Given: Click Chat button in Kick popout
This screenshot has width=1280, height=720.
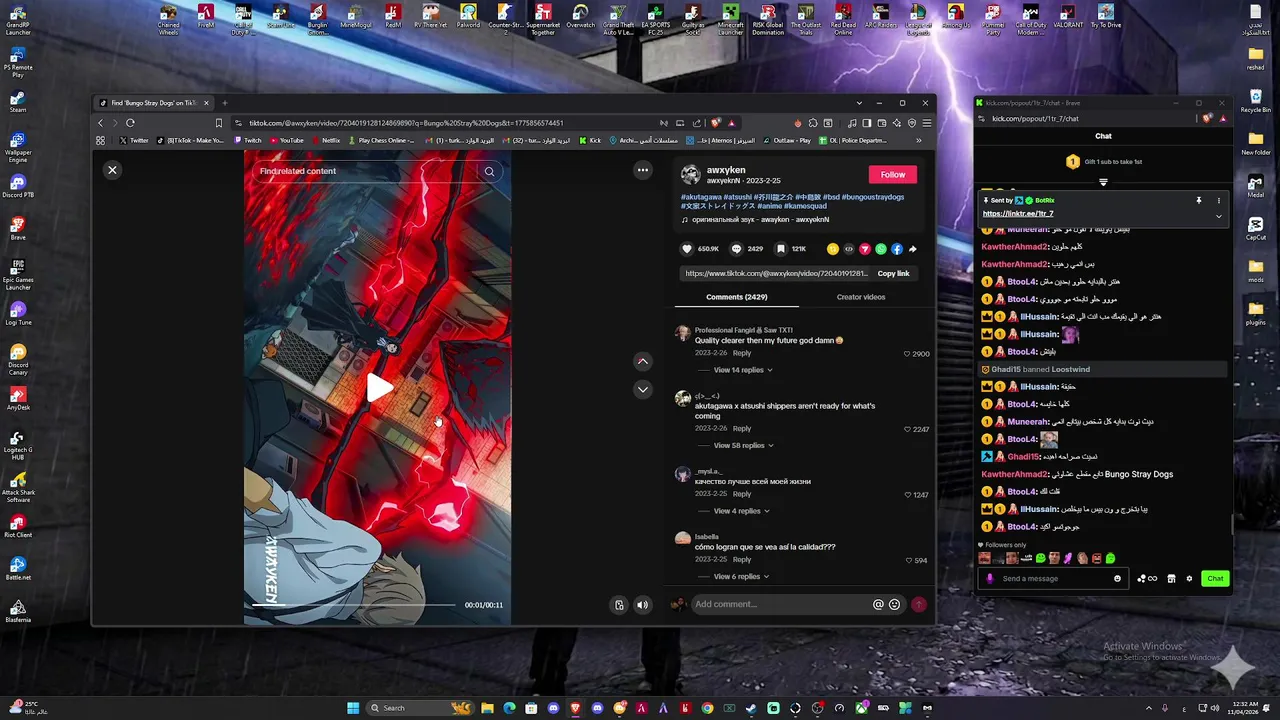Looking at the screenshot, I should tap(1215, 578).
